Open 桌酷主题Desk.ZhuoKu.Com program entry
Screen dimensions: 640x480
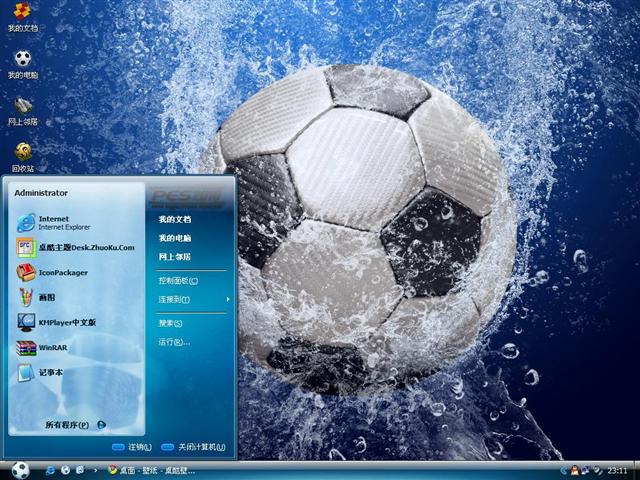(77, 248)
